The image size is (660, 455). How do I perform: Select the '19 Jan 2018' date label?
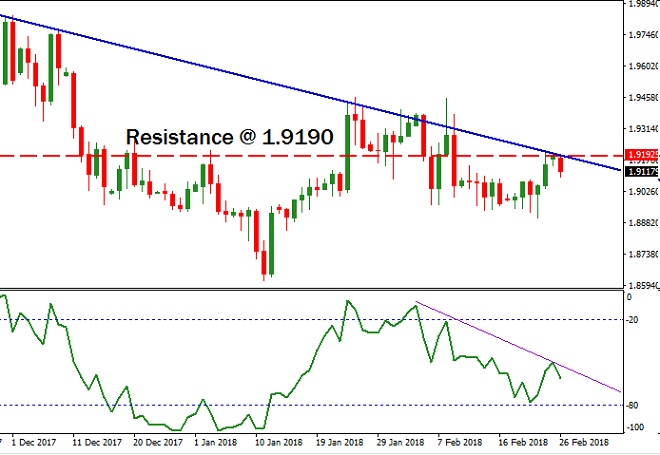click(340, 443)
